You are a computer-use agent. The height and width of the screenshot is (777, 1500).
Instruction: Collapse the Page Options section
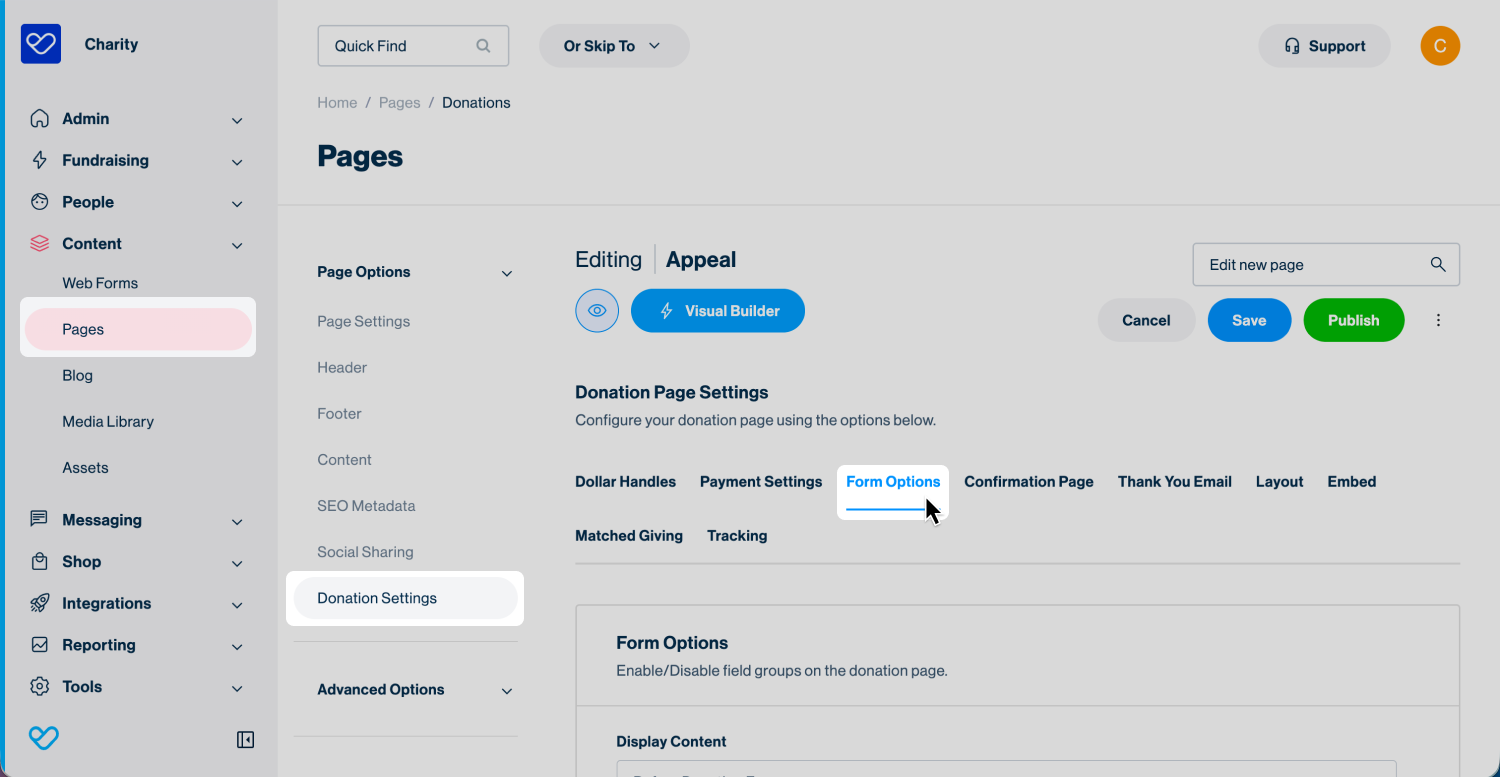tap(507, 271)
